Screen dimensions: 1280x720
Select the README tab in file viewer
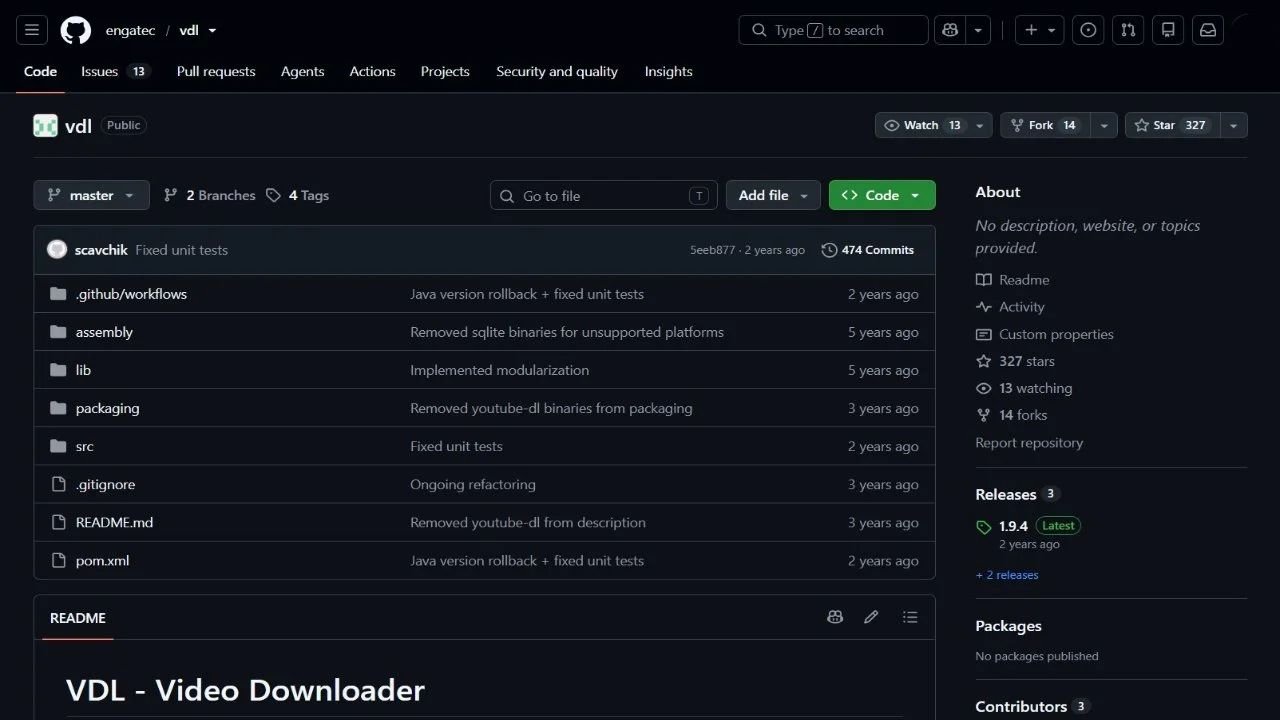coord(78,618)
